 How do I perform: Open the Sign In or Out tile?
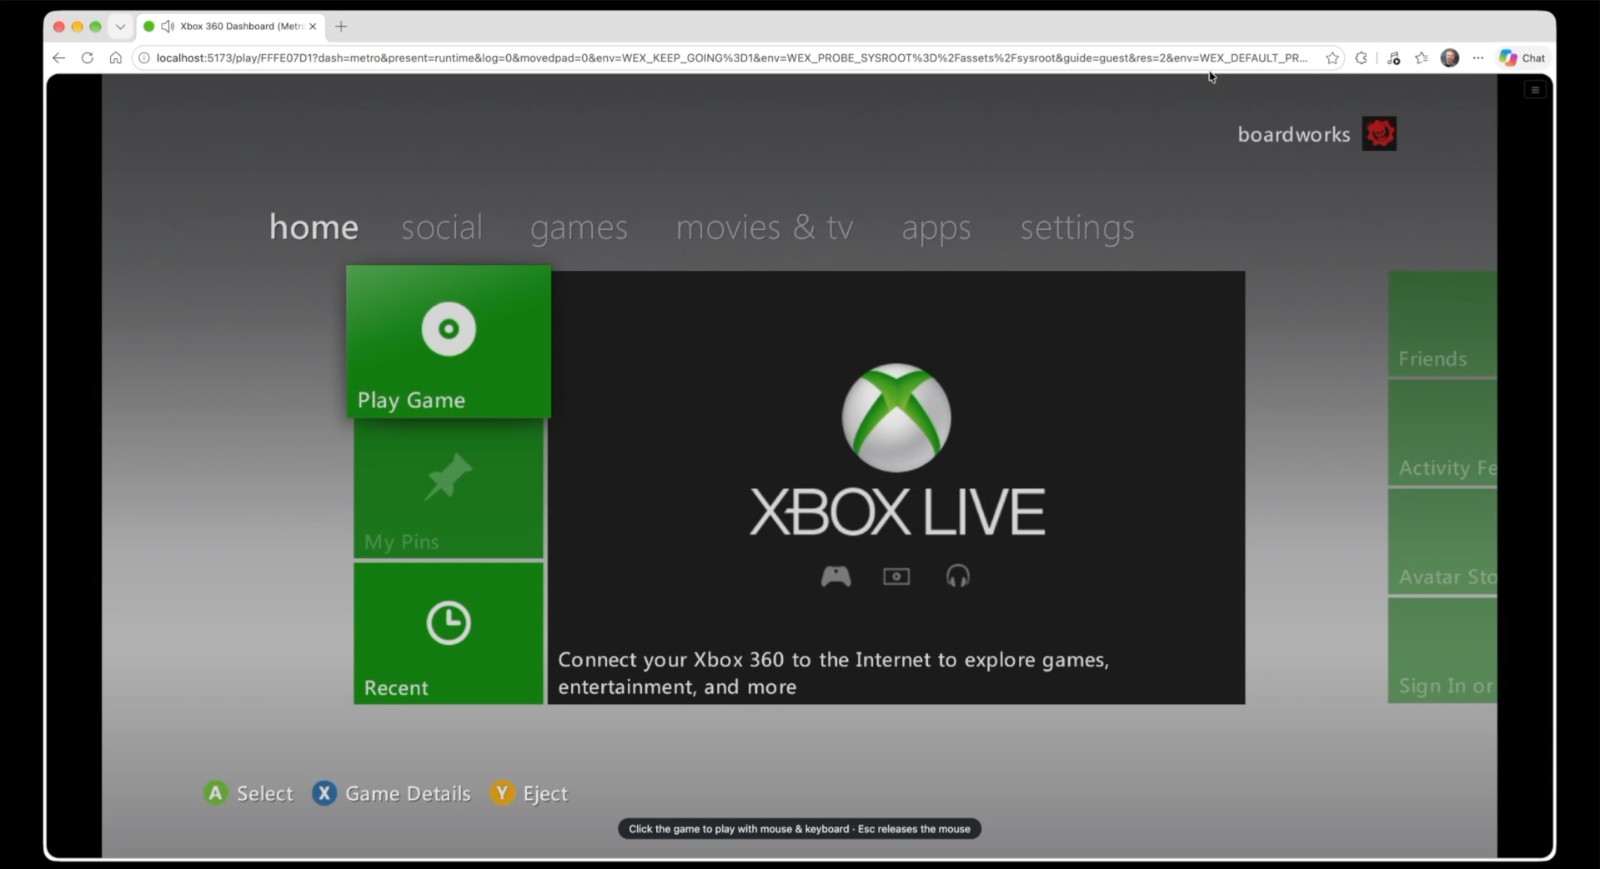(x=1442, y=651)
